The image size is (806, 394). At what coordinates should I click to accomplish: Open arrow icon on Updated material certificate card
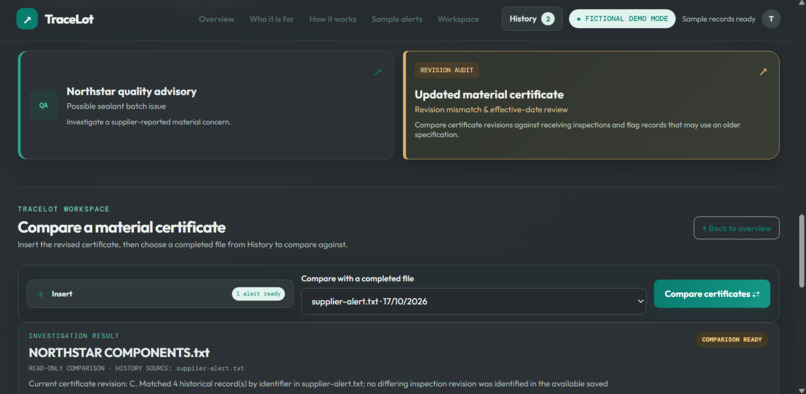tap(763, 72)
